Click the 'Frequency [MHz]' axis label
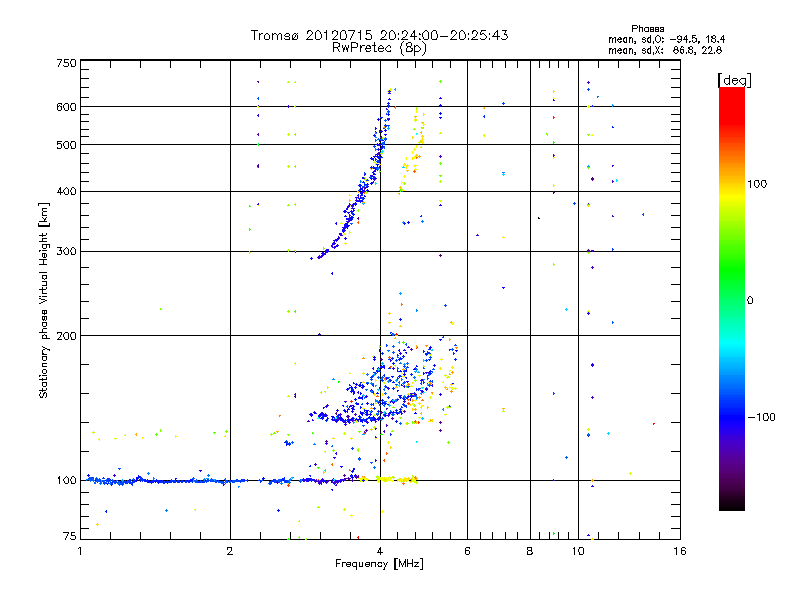 [379, 564]
